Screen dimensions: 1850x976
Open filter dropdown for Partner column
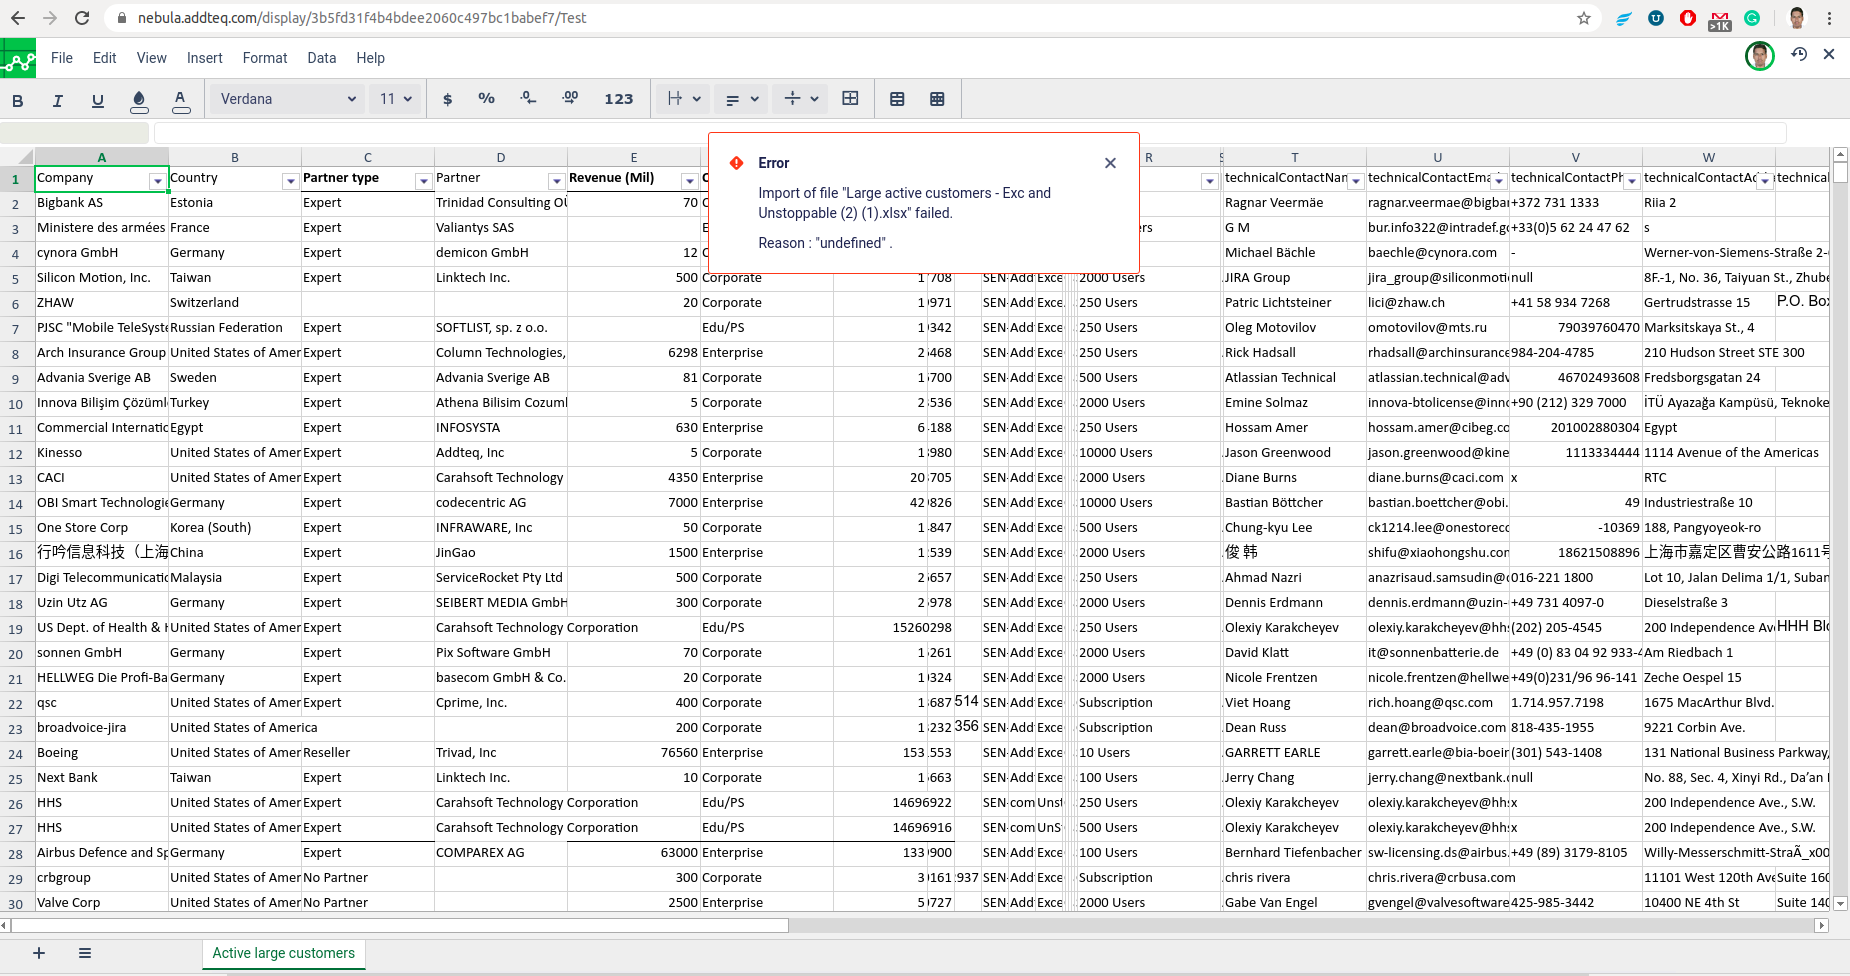pyautogui.click(x=556, y=181)
